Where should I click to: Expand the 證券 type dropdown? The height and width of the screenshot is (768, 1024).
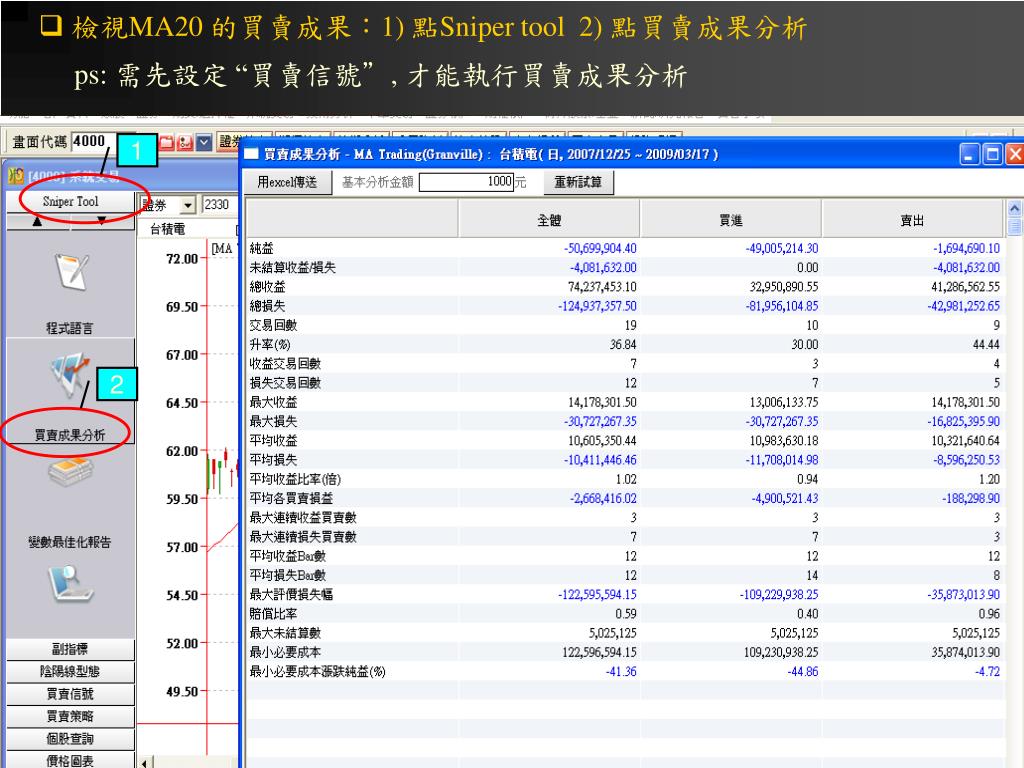click(187, 205)
